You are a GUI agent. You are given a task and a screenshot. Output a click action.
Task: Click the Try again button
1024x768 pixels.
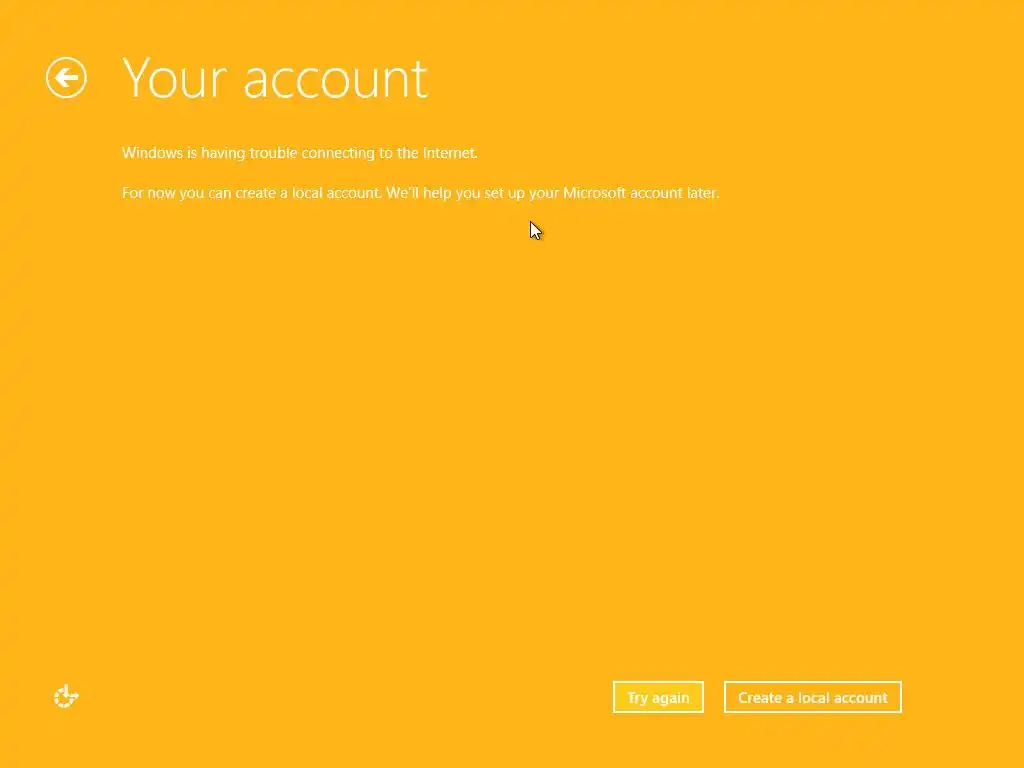coord(658,697)
